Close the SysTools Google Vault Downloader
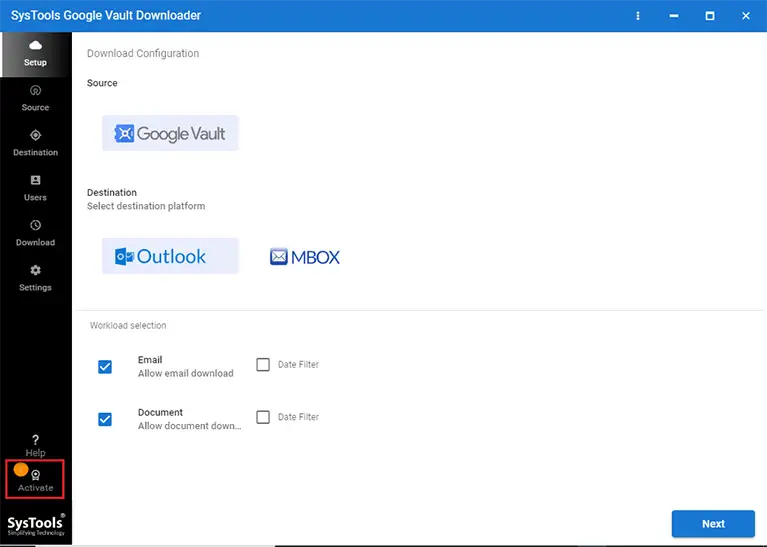This screenshot has height=547, width=767. (x=745, y=16)
